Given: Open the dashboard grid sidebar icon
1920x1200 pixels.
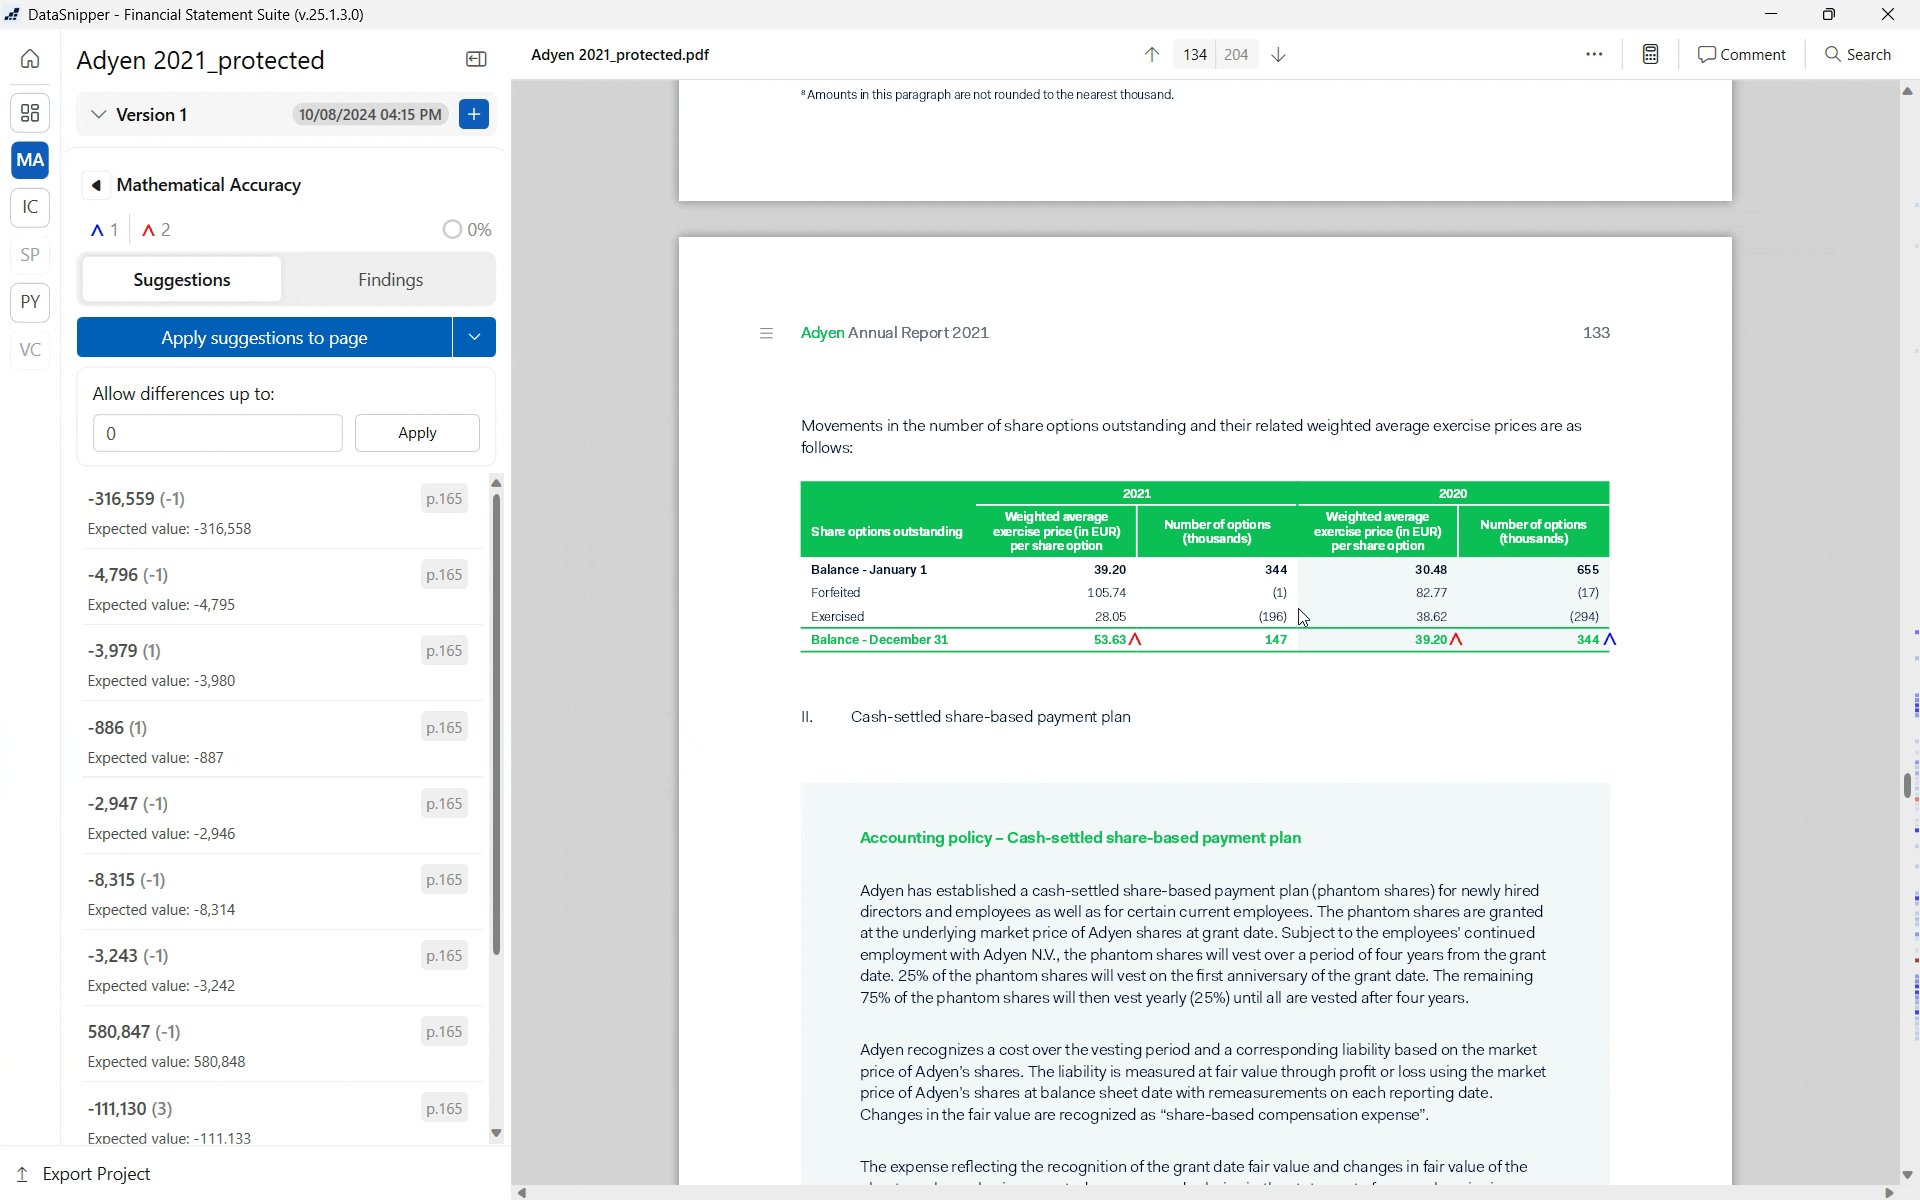Looking at the screenshot, I should tap(30, 113).
